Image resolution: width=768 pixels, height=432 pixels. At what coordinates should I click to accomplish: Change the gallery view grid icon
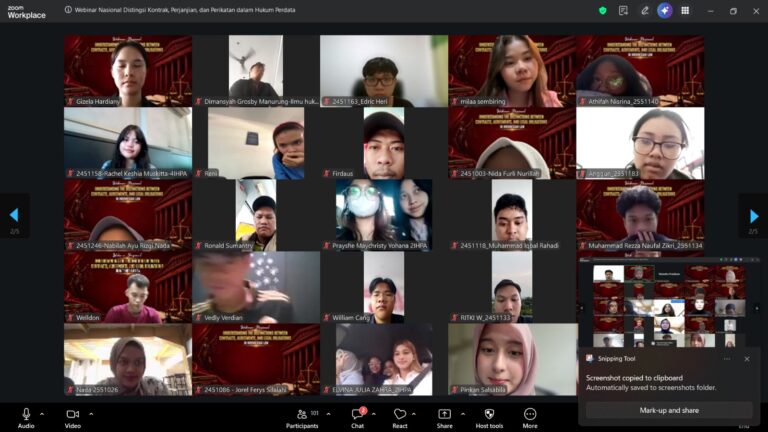[x=685, y=10]
